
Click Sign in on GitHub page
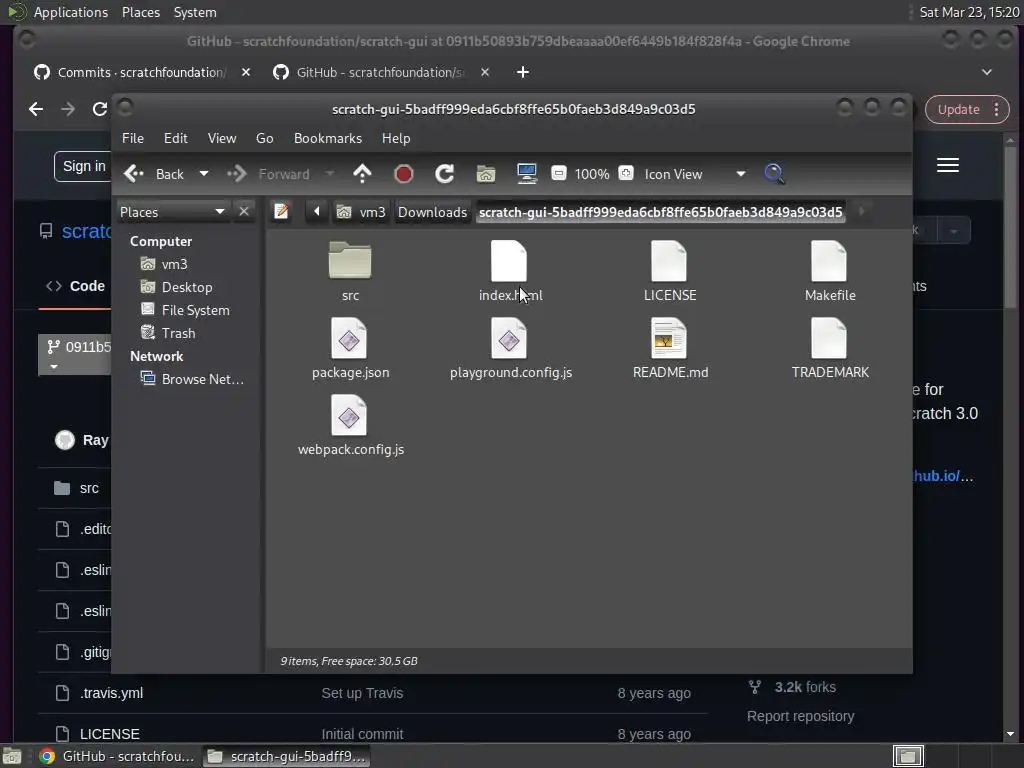tap(84, 167)
